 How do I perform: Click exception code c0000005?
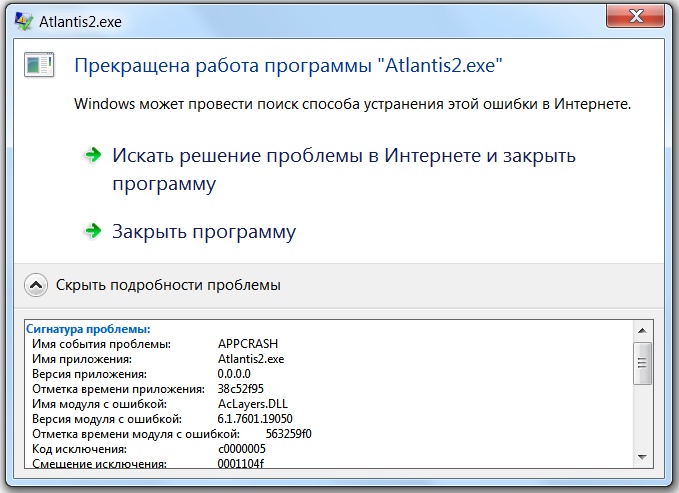tap(242, 449)
